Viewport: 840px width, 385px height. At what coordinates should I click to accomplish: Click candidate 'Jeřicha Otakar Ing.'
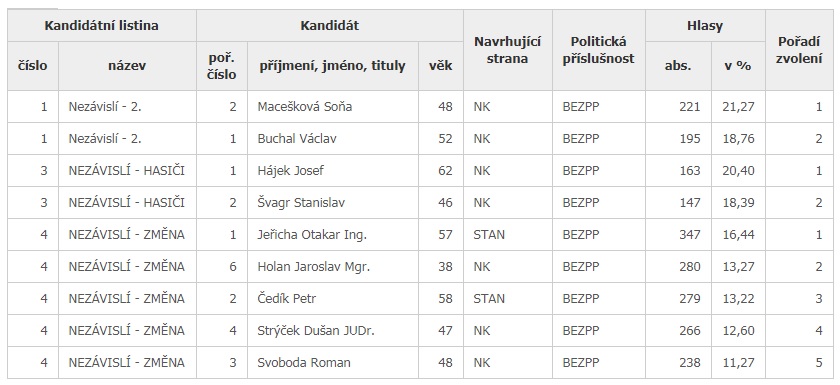312,235
